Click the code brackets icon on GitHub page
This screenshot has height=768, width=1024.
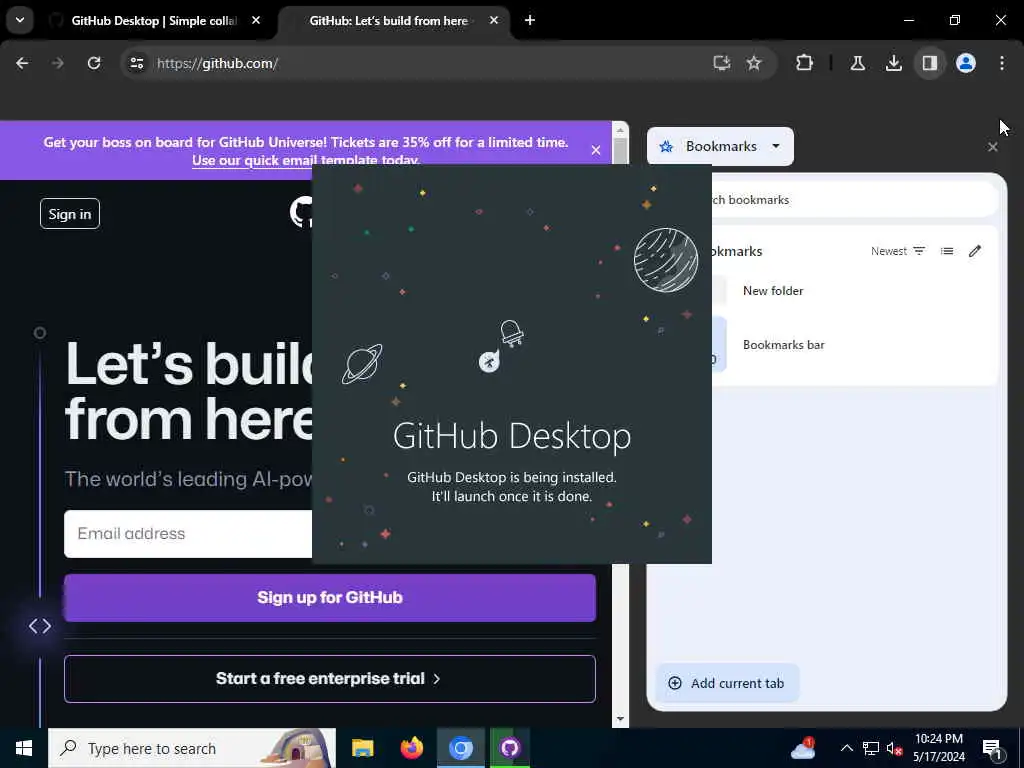pyautogui.click(x=40, y=626)
